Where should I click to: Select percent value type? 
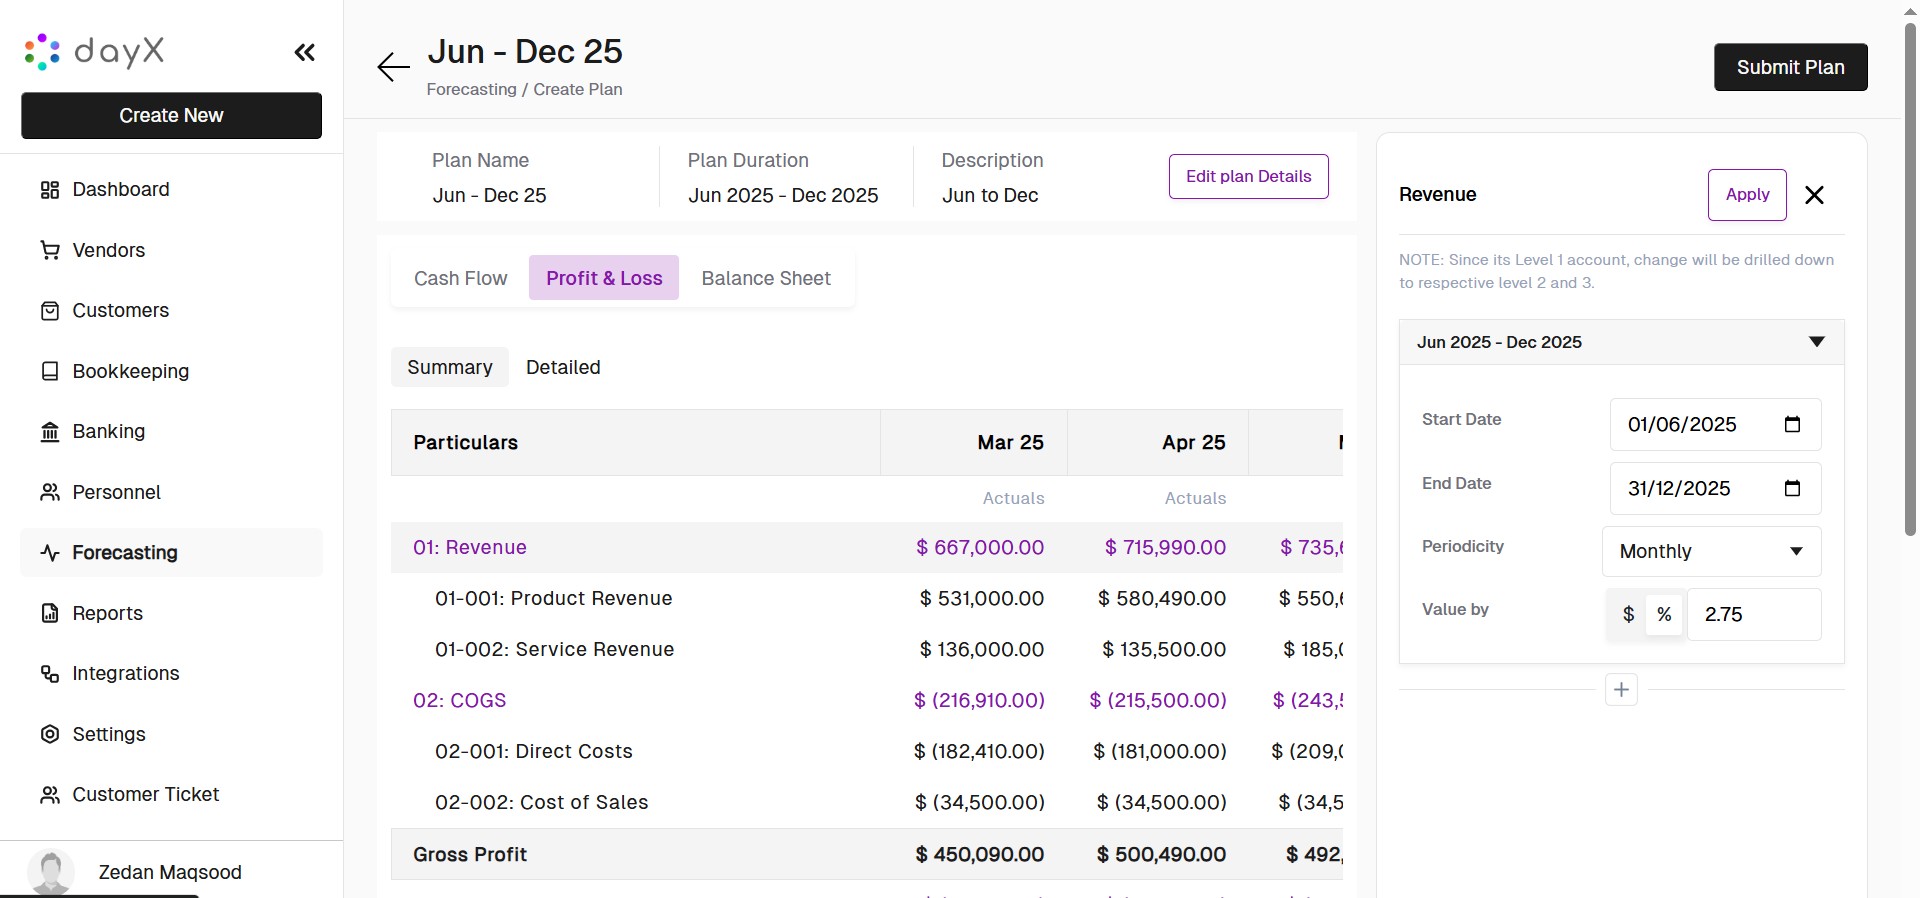point(1664,615)
